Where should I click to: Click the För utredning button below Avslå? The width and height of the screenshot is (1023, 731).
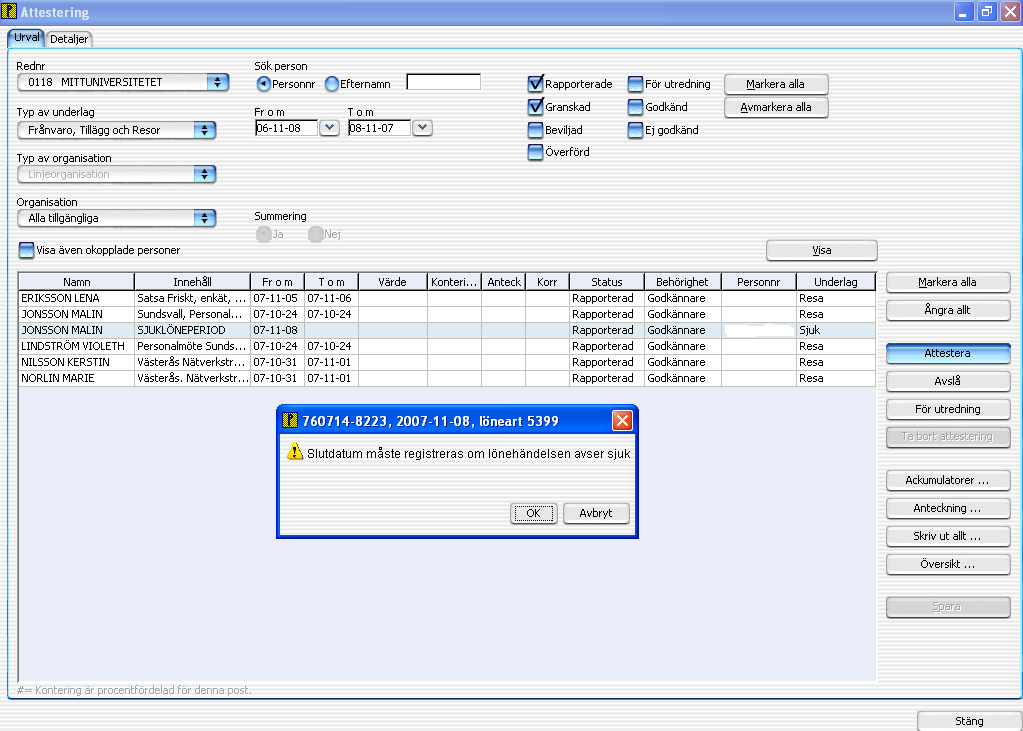coord(947,409)
